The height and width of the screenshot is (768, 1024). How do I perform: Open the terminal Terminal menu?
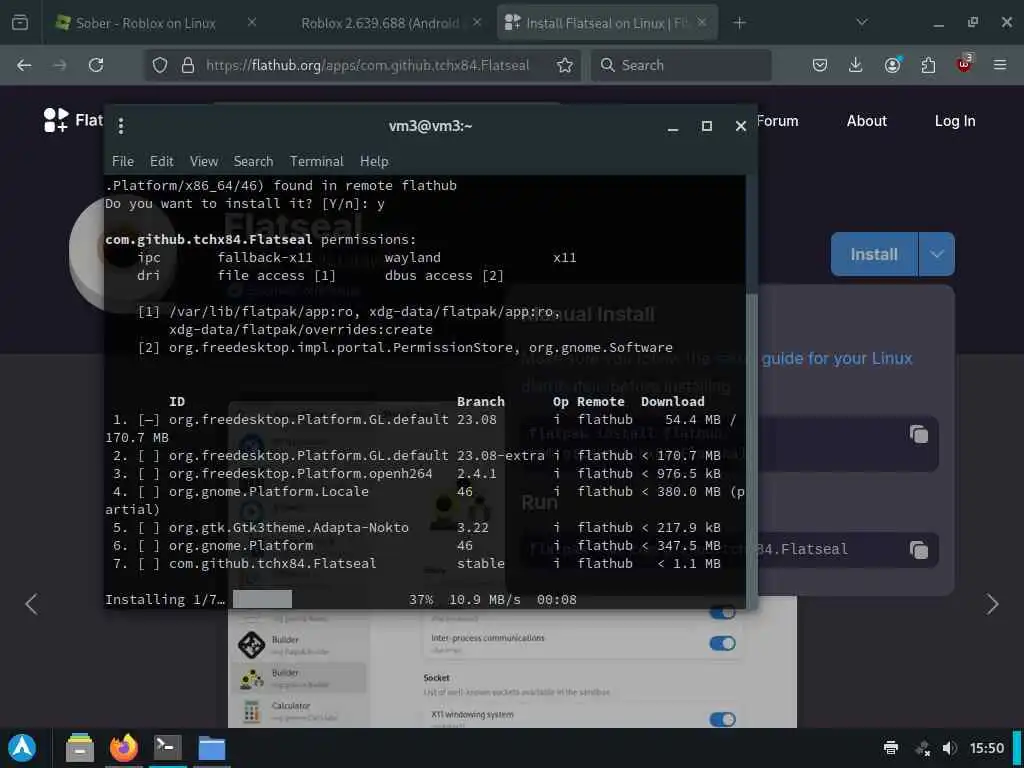tap(317, 161)
